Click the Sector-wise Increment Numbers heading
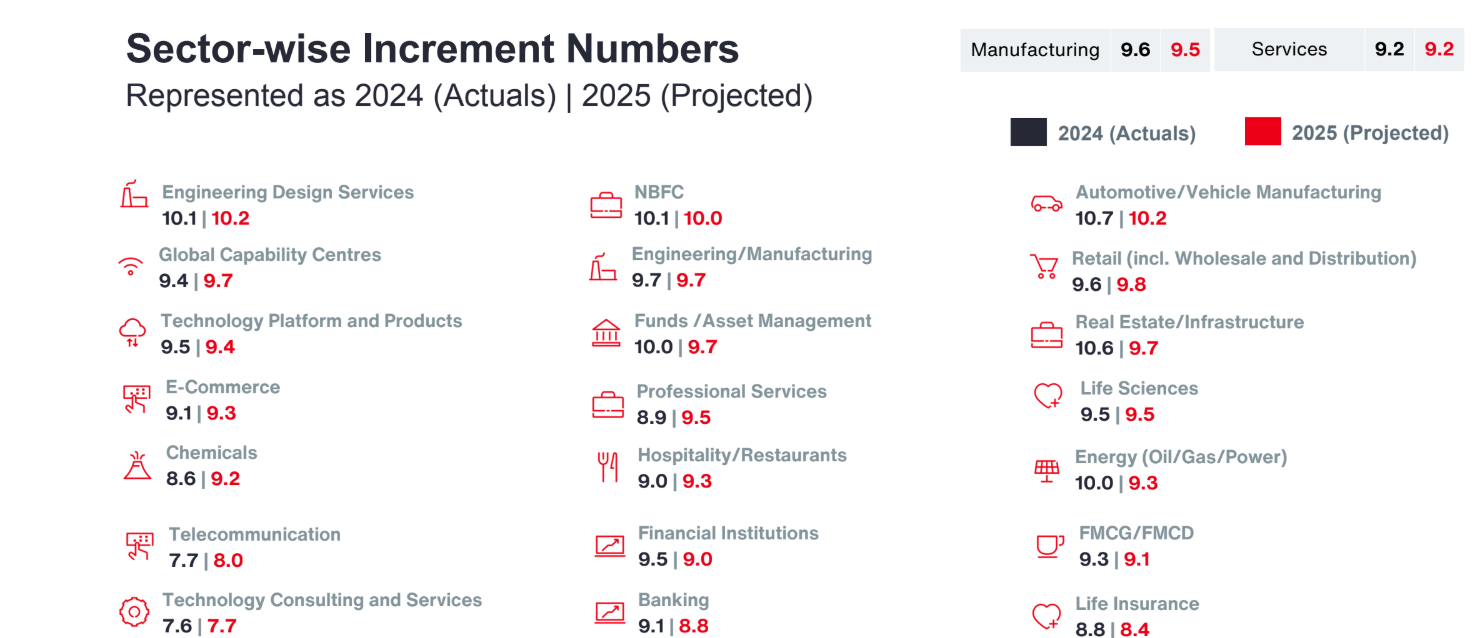 pyautogui.click(x=432, y=49)
